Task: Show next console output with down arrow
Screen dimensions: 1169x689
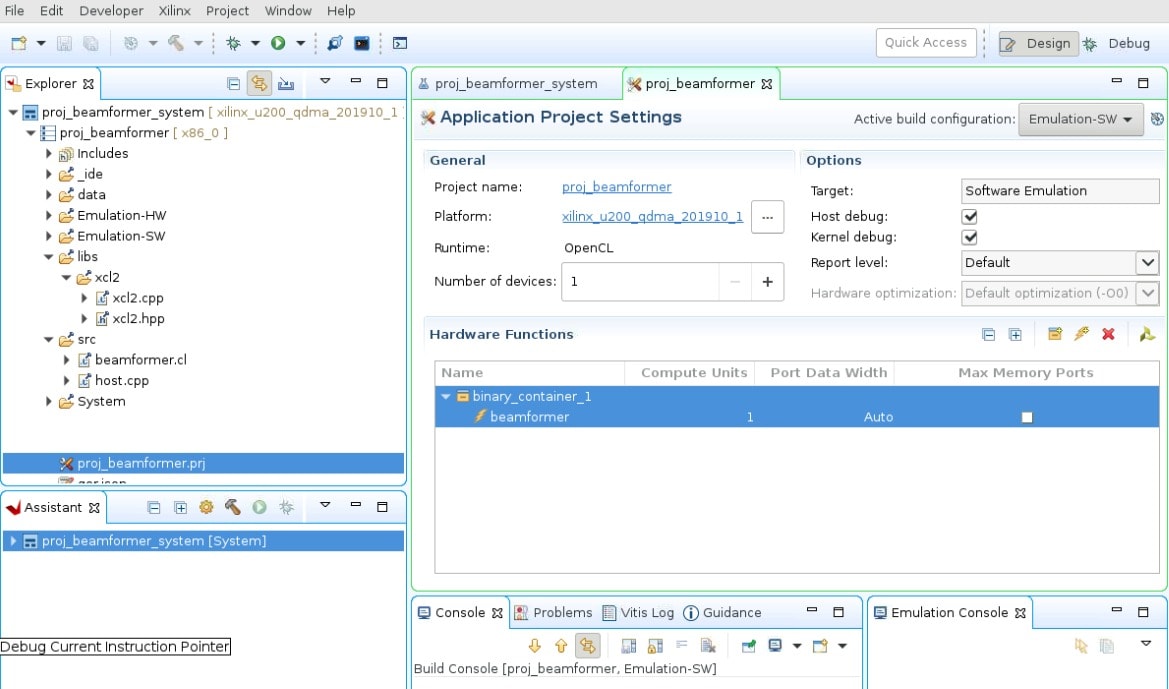Action: (535, 646)
